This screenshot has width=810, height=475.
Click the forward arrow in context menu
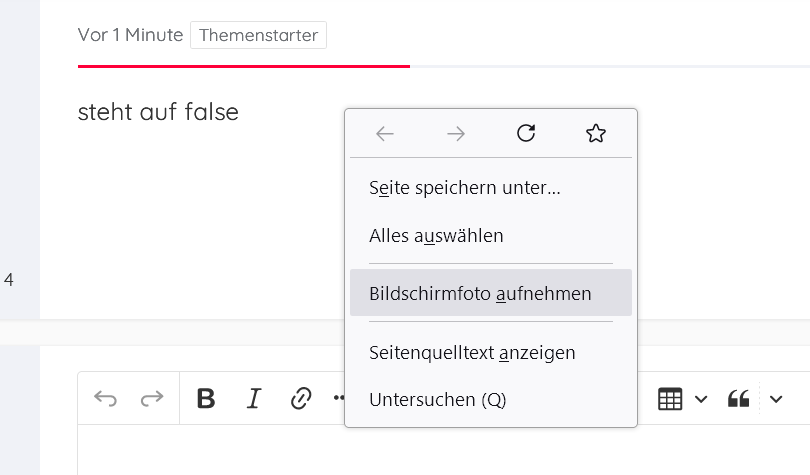(x=456, y=134)
